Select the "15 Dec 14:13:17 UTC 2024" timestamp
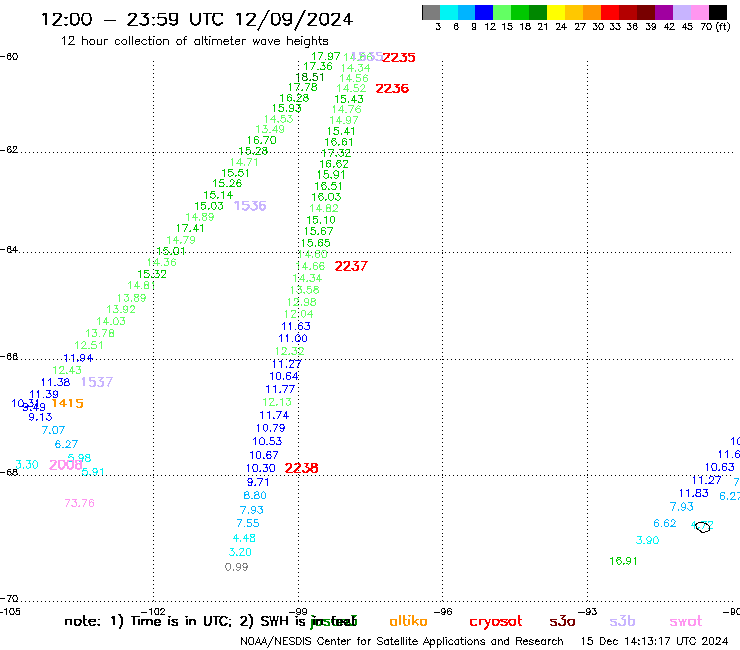 coord(654,642)
